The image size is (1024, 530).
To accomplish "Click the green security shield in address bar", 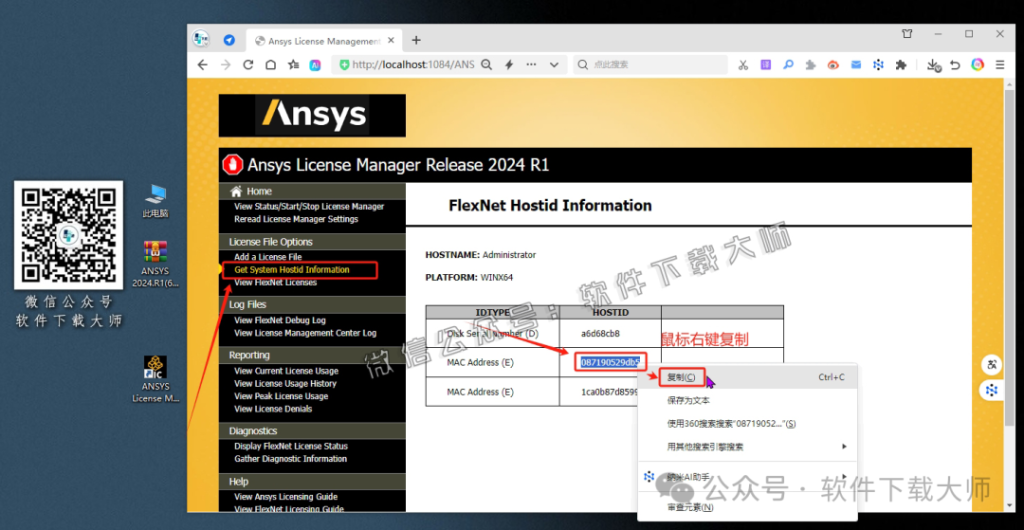I will pyautogui.click(x=344, y=65).
